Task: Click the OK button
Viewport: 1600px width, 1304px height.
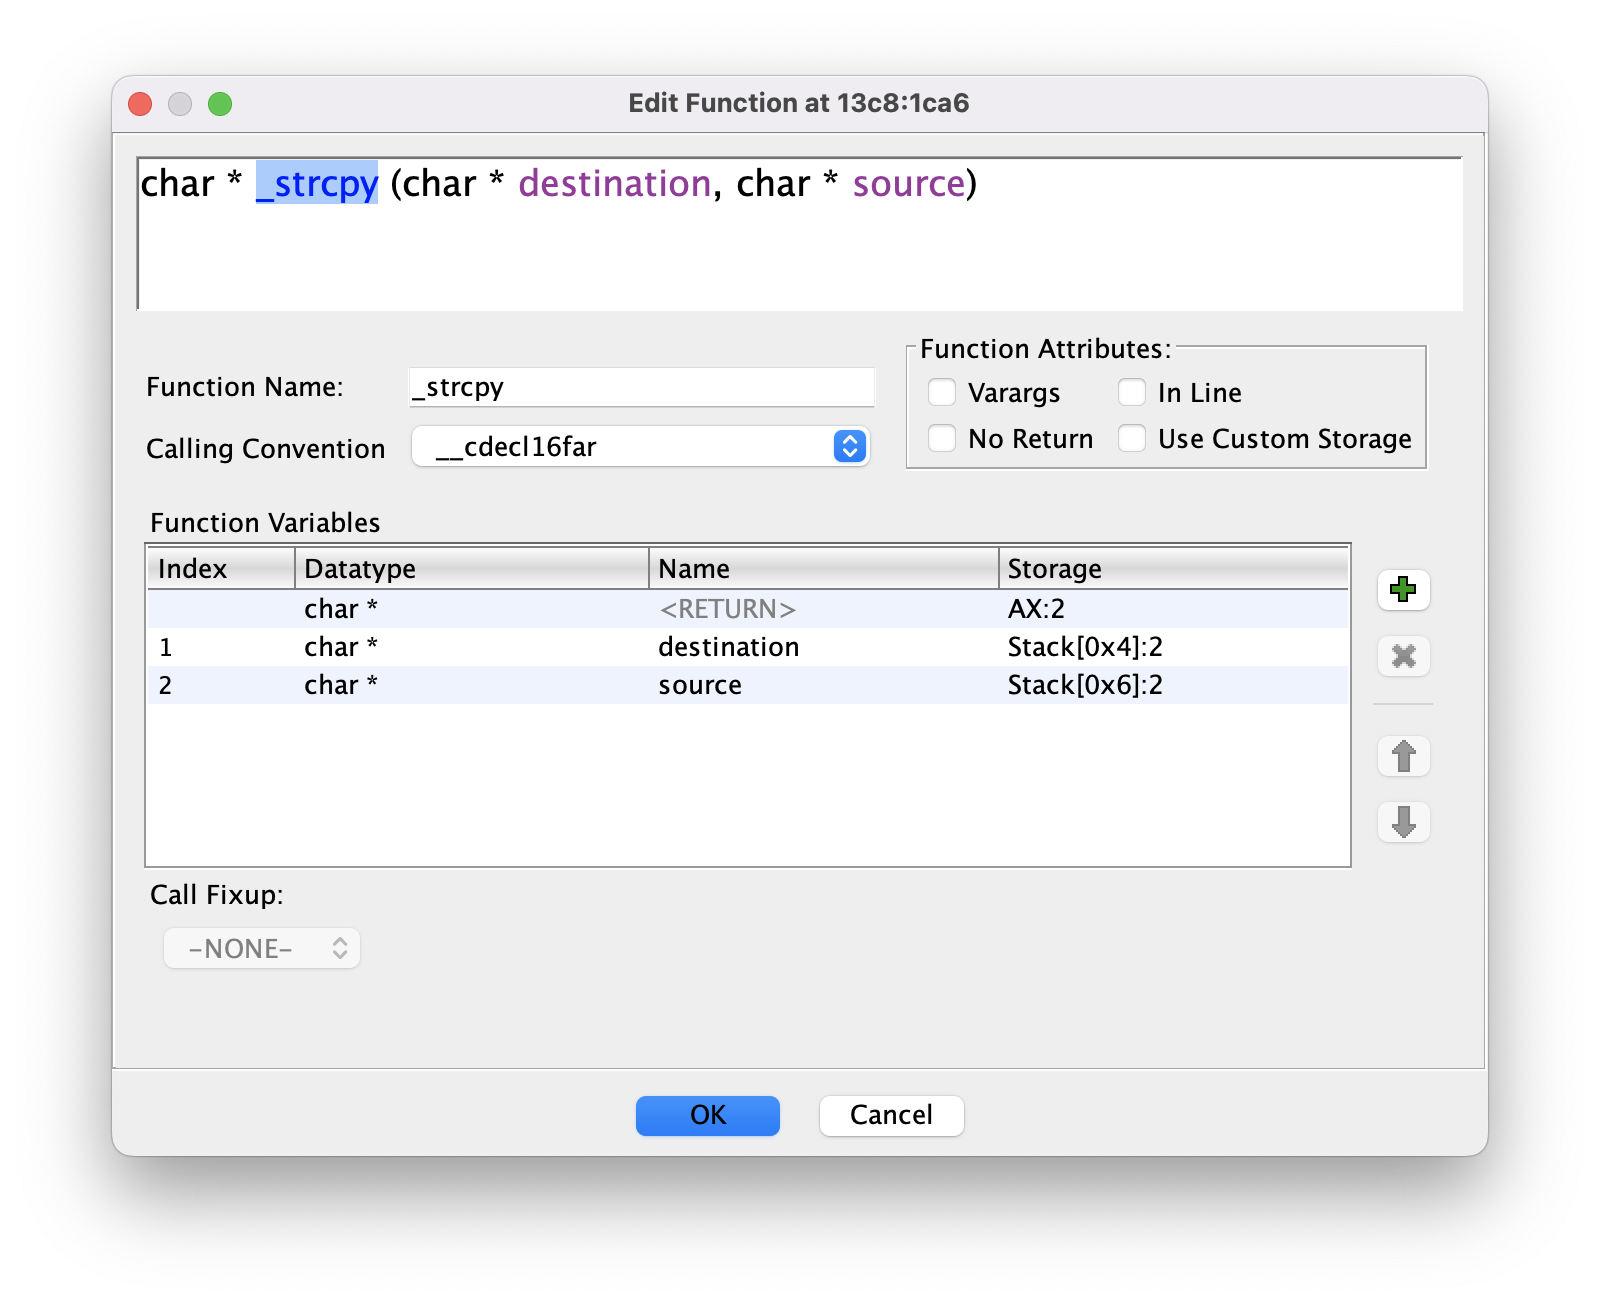Action: click(707, 1115)
